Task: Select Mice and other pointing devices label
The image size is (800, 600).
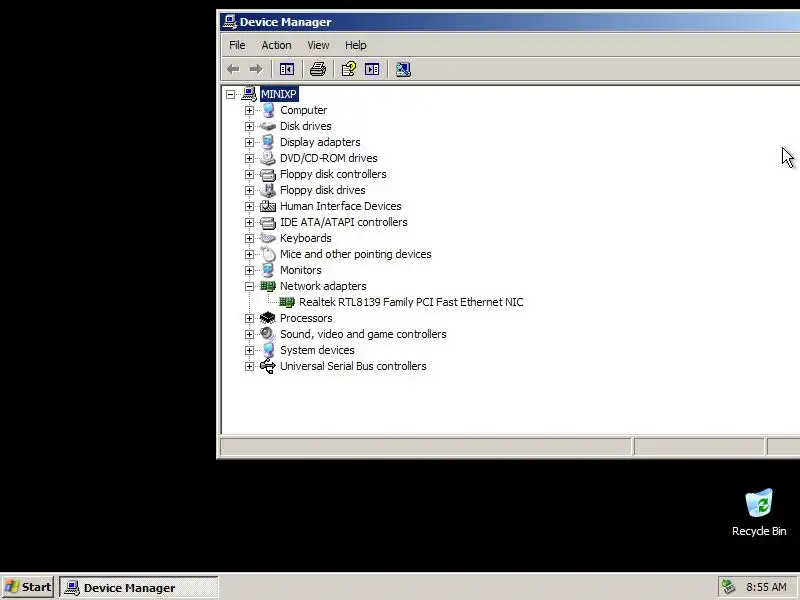Action: pos(356,254)
